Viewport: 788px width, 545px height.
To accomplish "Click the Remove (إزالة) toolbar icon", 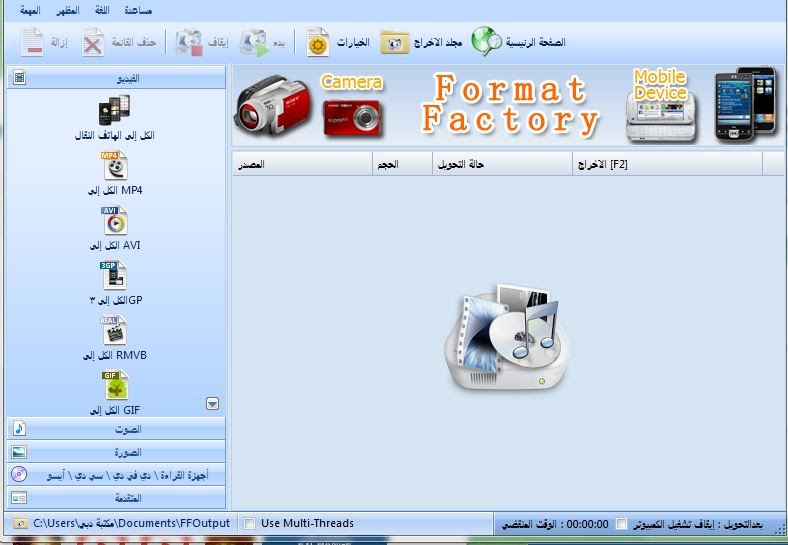I will tap(32, 42).
